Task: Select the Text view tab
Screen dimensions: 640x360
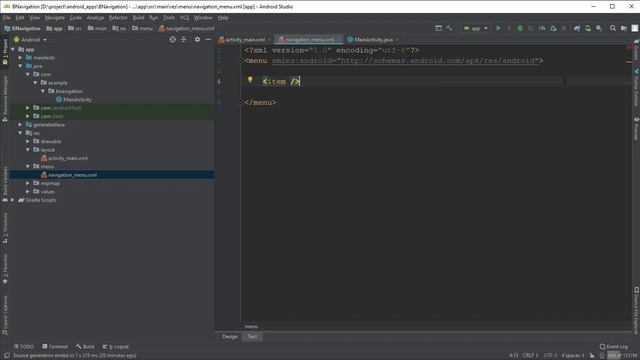Action: 252,336
